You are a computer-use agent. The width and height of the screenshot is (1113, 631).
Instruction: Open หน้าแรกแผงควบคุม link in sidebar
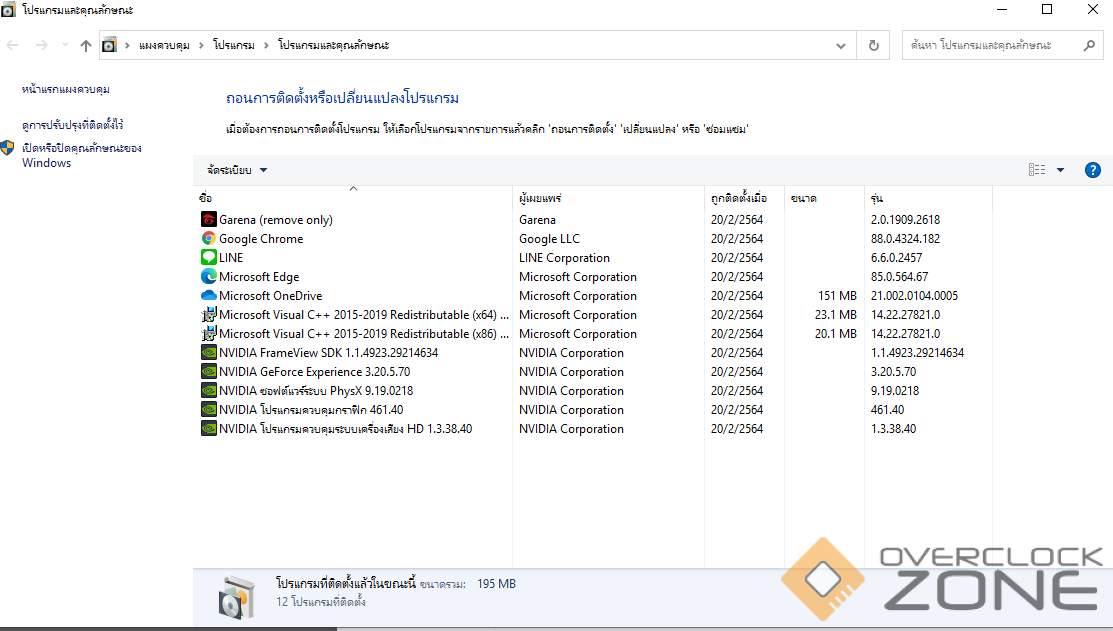tap(66, 89)
